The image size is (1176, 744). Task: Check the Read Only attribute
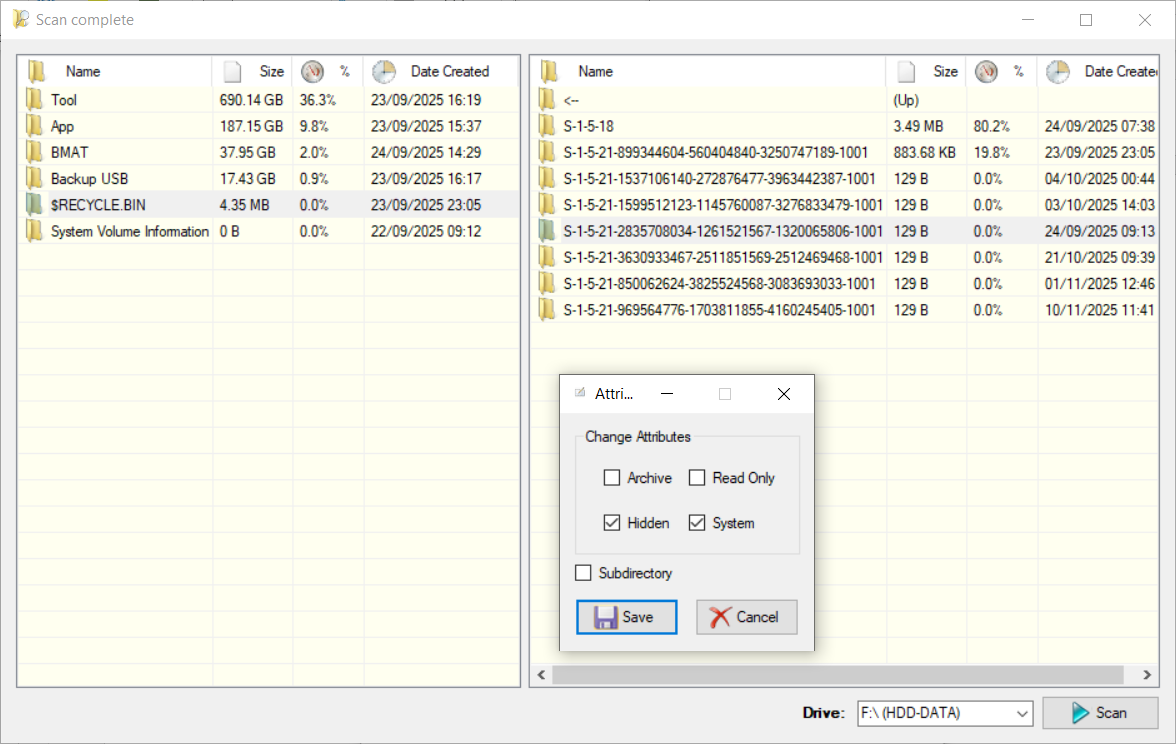coord(697,478)
